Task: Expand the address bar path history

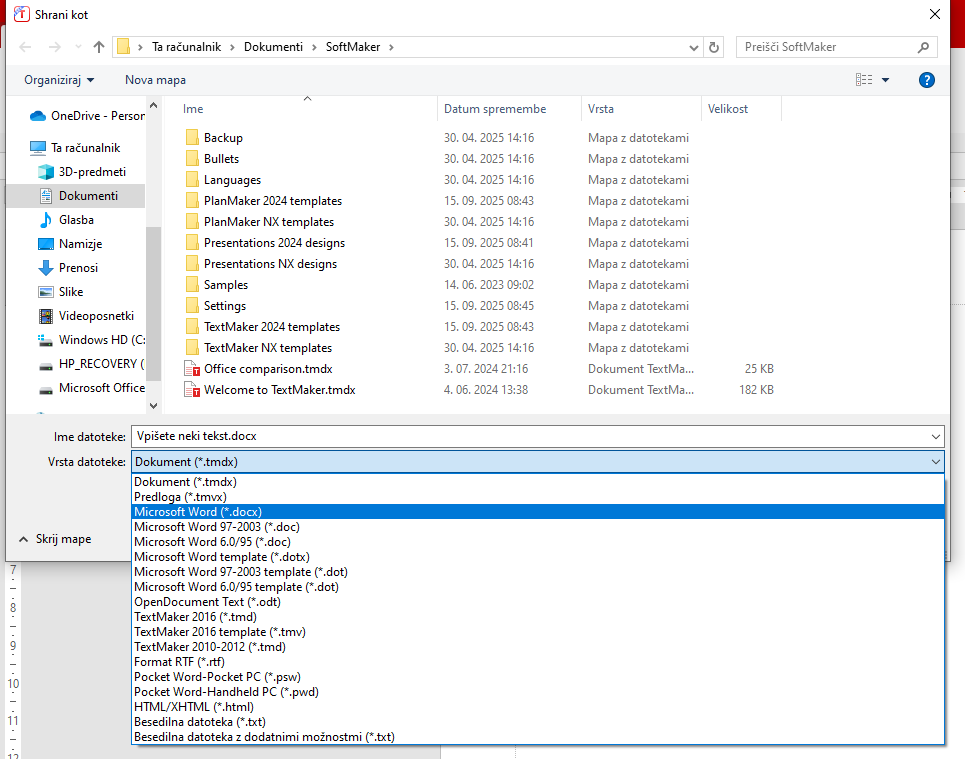Action: [x=694, y=47]
